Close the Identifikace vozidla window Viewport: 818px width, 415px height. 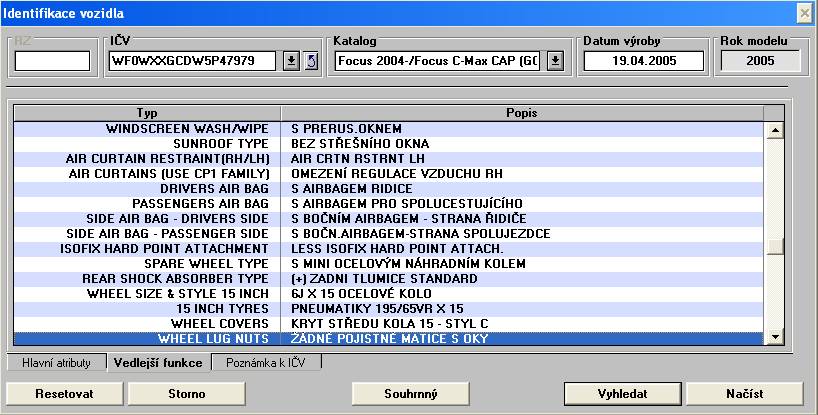[x=803, y=12]
